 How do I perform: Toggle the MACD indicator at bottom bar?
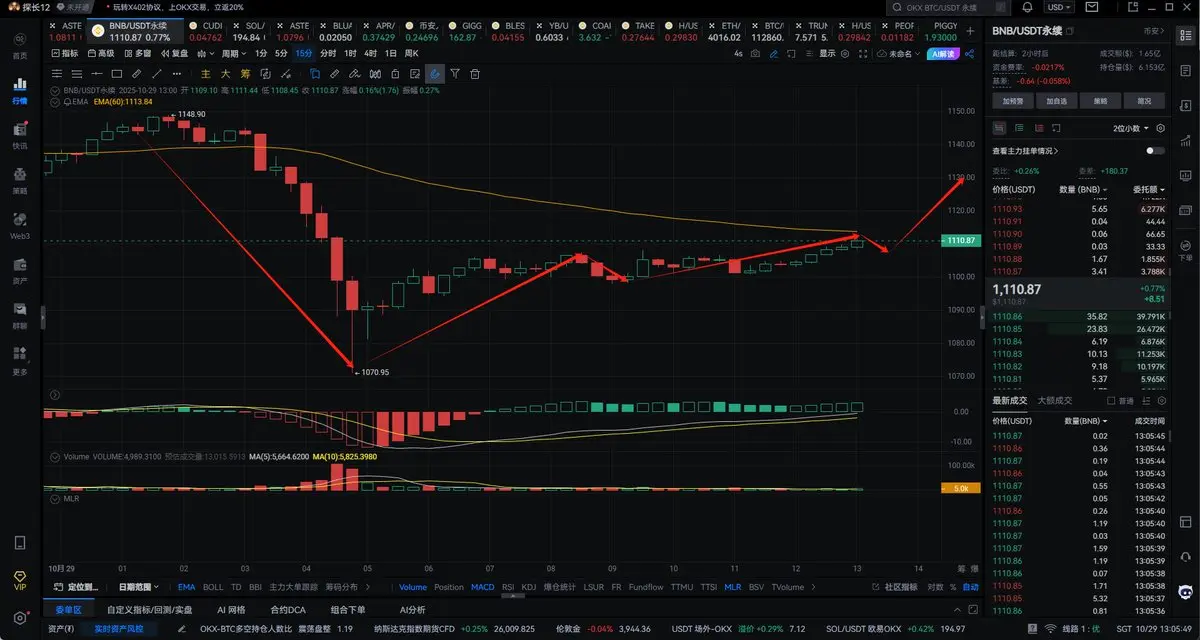click(482, 587)
